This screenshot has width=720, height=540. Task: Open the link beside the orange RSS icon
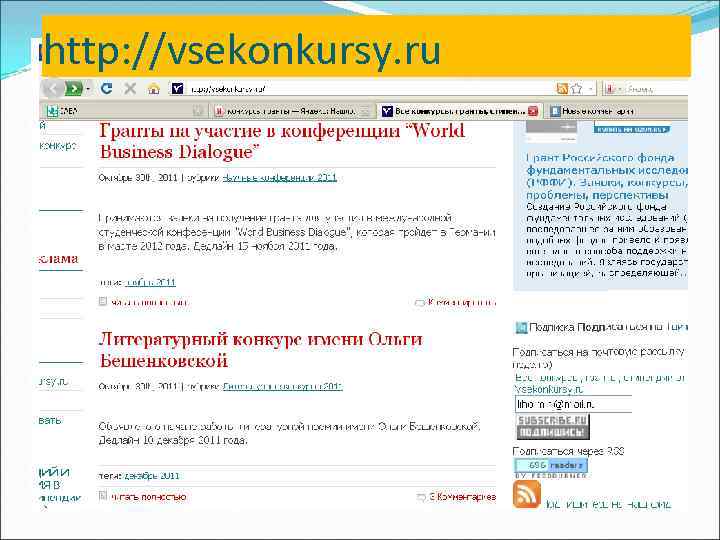[608, 505]
